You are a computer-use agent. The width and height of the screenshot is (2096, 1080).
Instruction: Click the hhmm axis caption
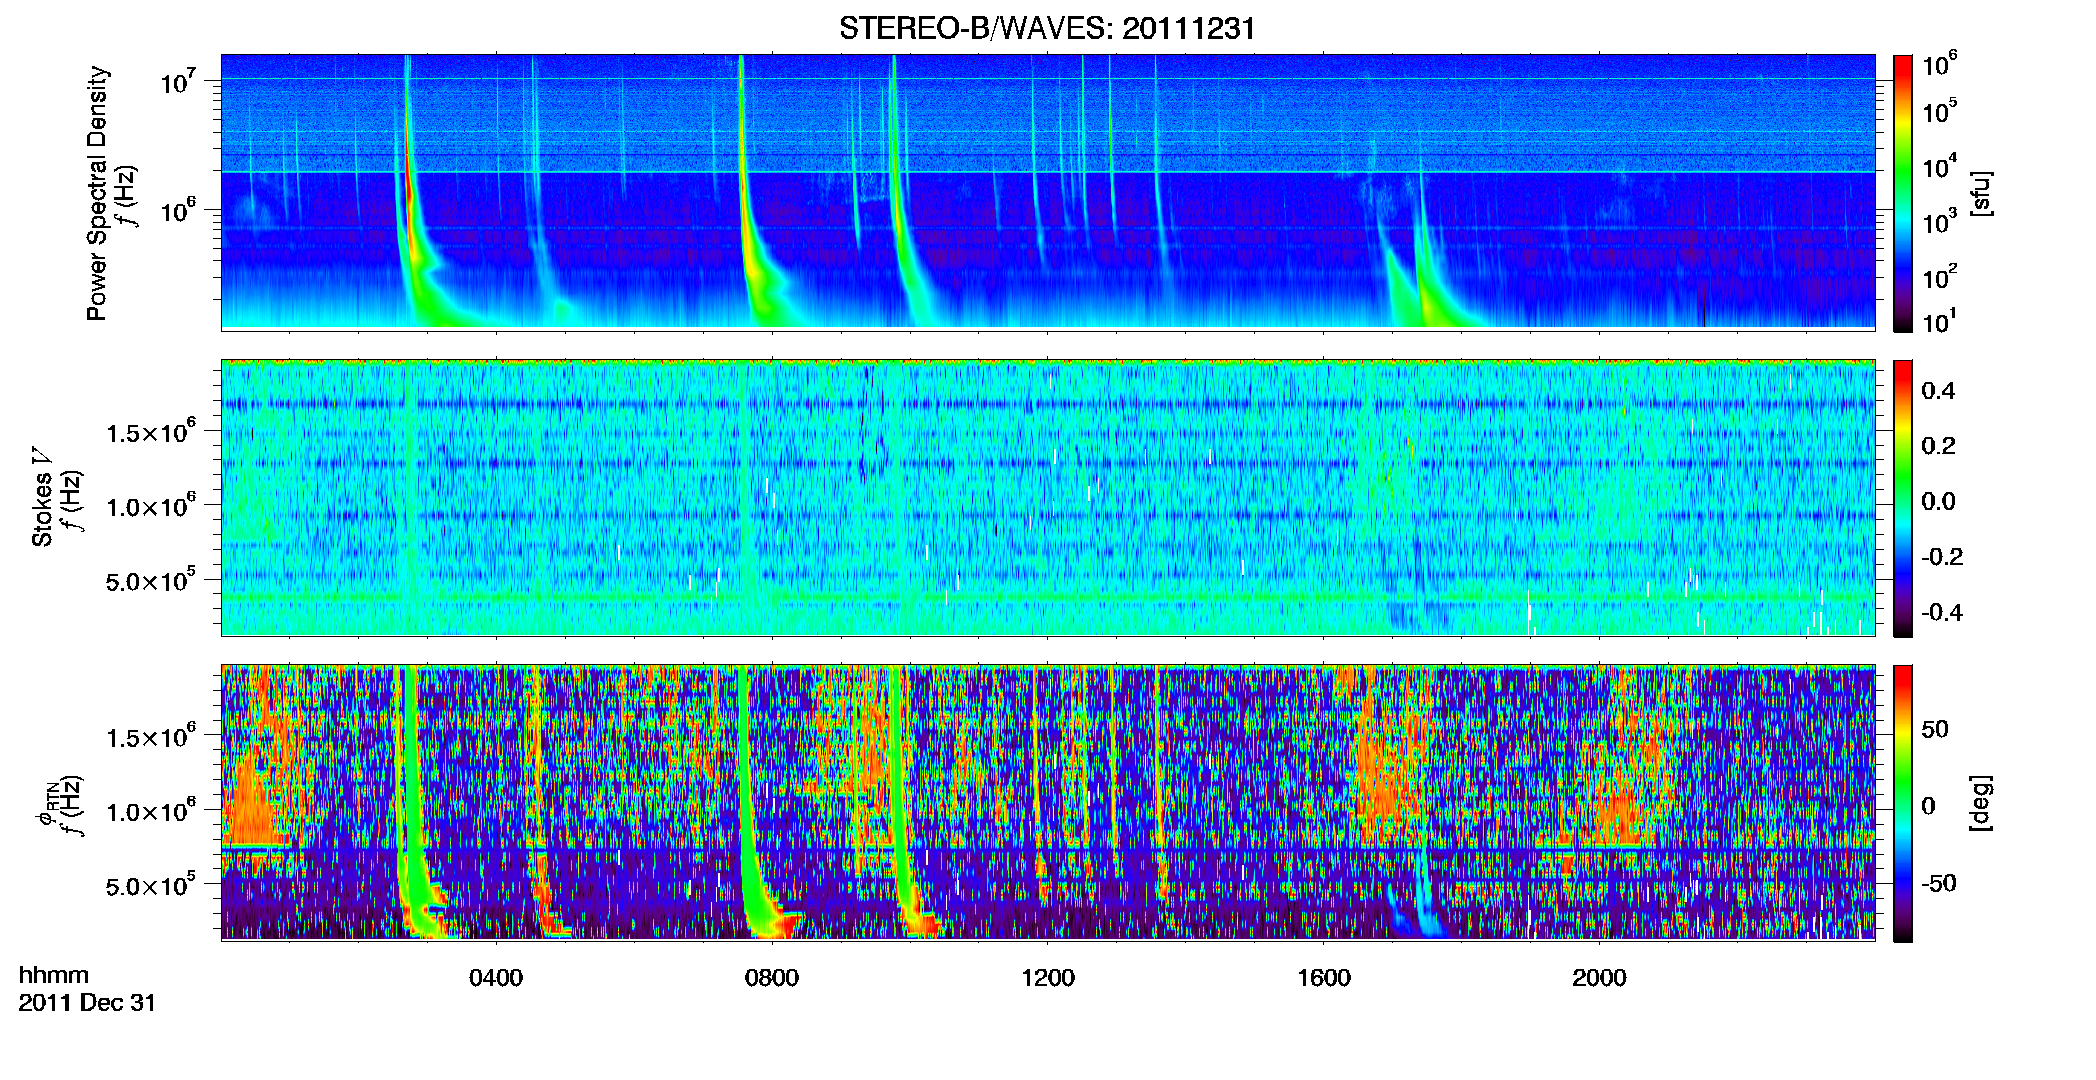(54, 976)
